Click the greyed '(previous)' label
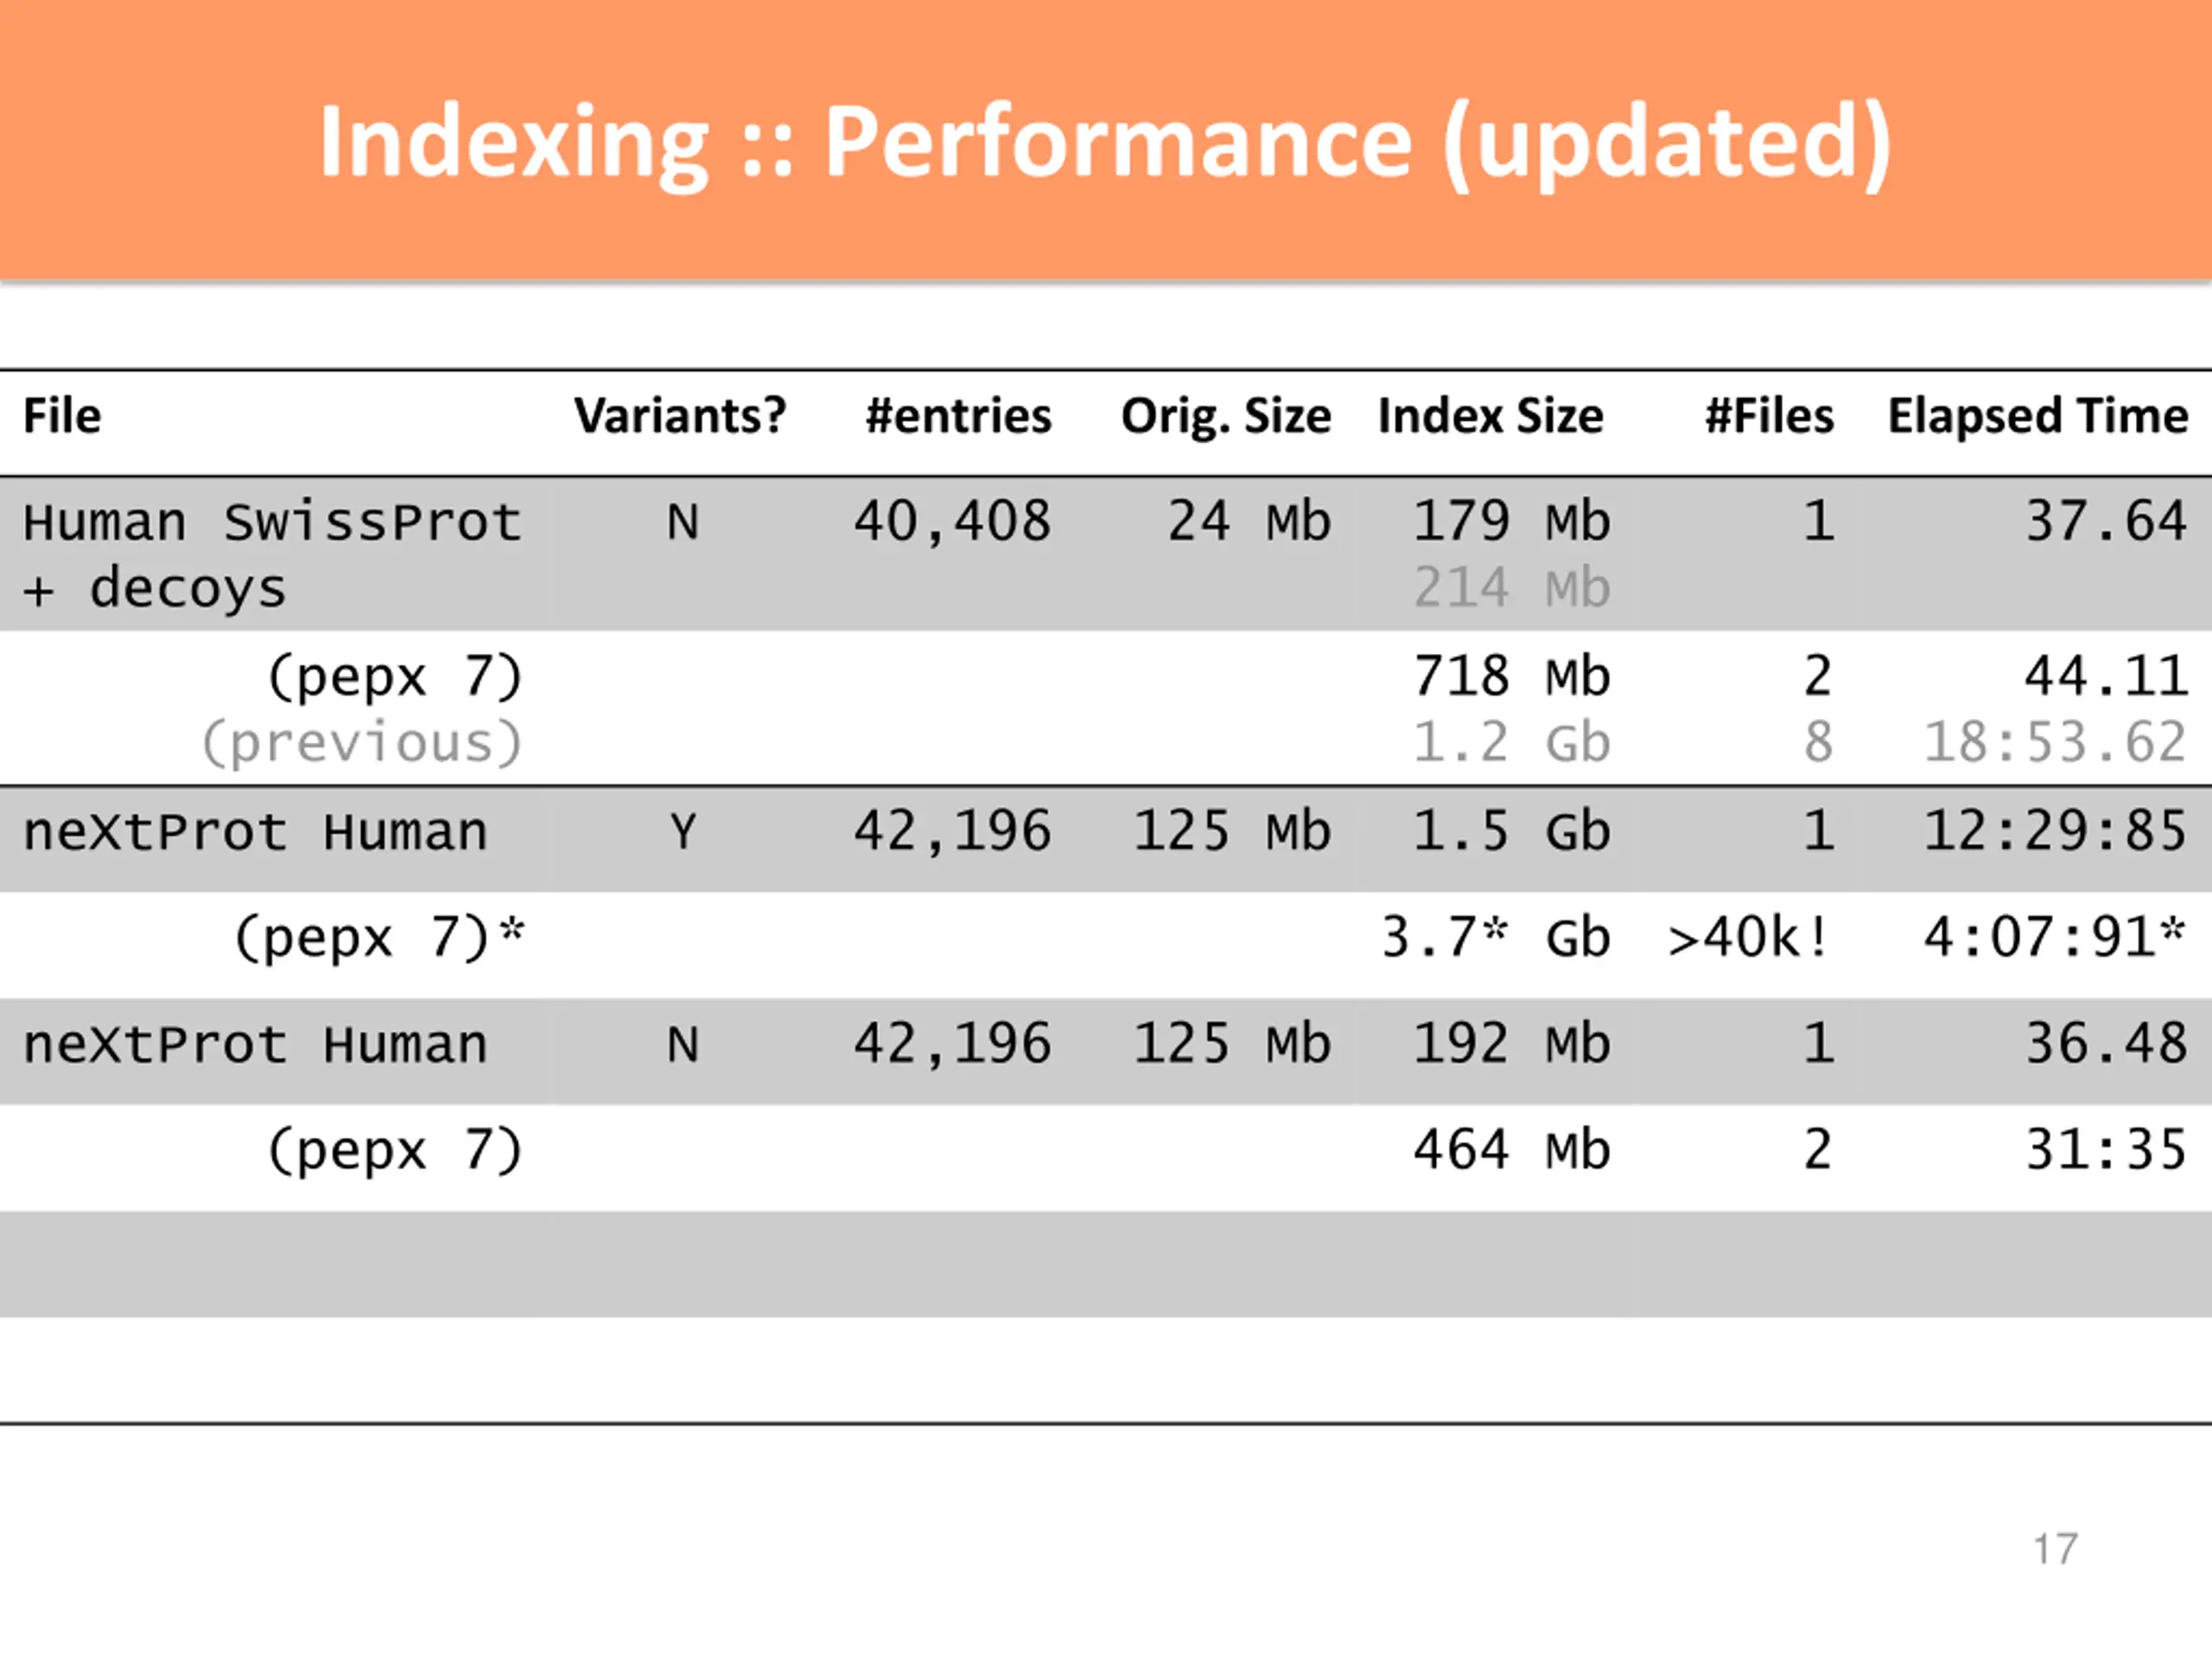This screenshot has height=1659, width=2212. point(362,744)
